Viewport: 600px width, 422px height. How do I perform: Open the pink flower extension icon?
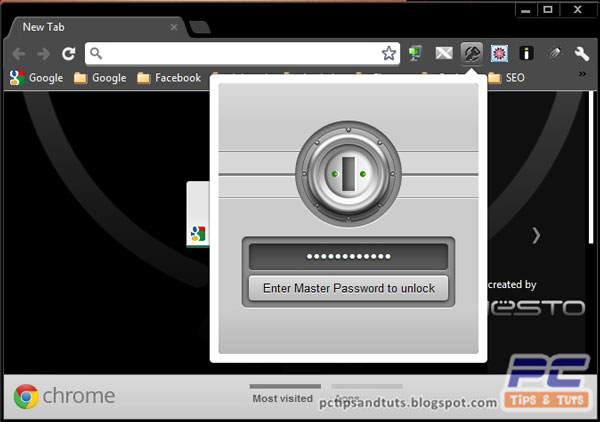tap(499, 53)
